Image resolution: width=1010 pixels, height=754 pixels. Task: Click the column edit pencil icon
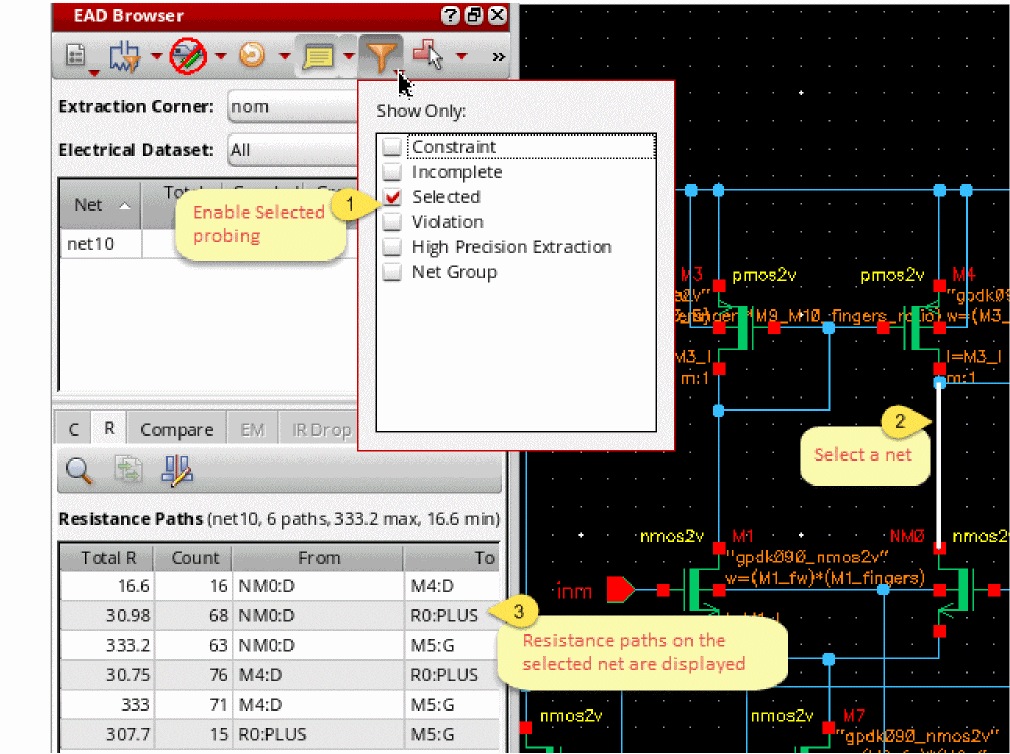point(176,469)
